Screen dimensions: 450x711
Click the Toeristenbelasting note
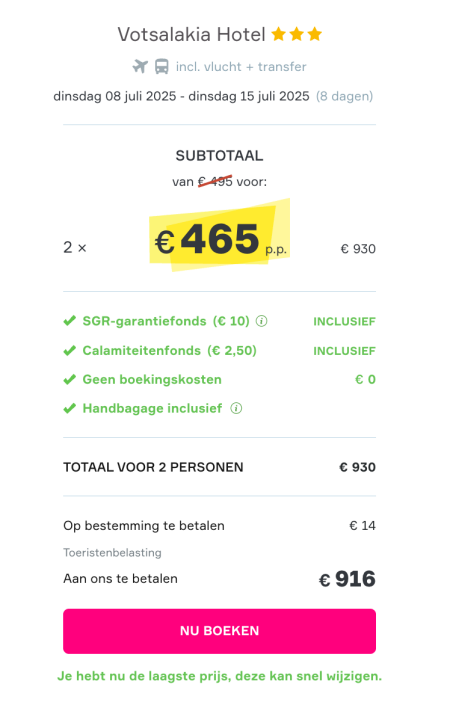(112, 553)
